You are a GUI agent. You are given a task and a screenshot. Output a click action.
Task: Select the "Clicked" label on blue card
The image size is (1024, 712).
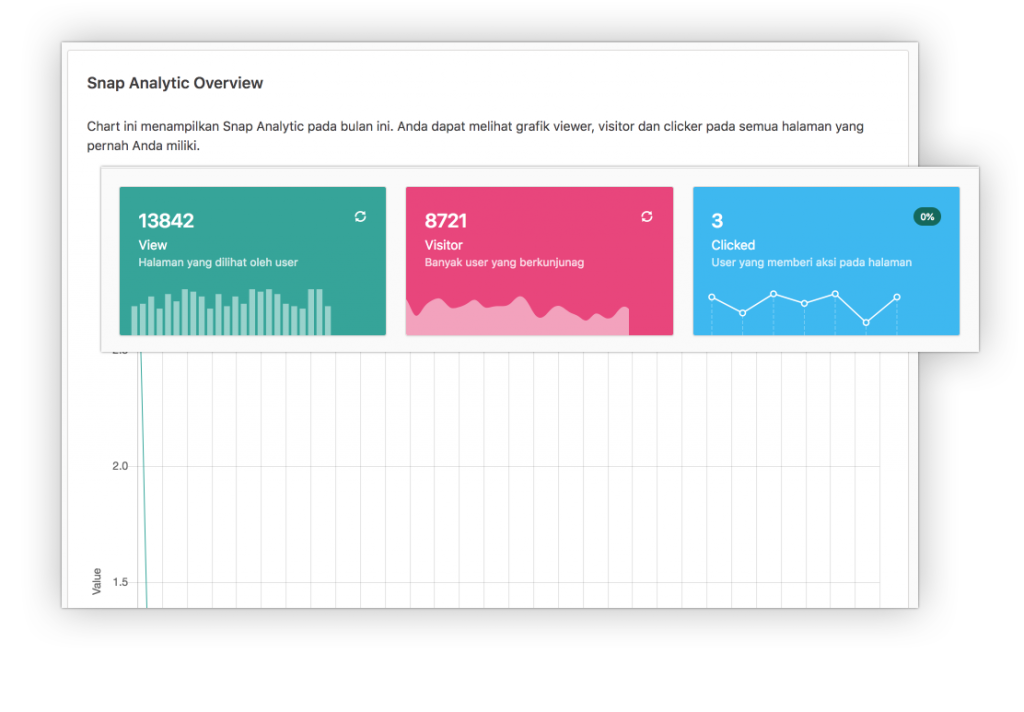coord(733,245)
